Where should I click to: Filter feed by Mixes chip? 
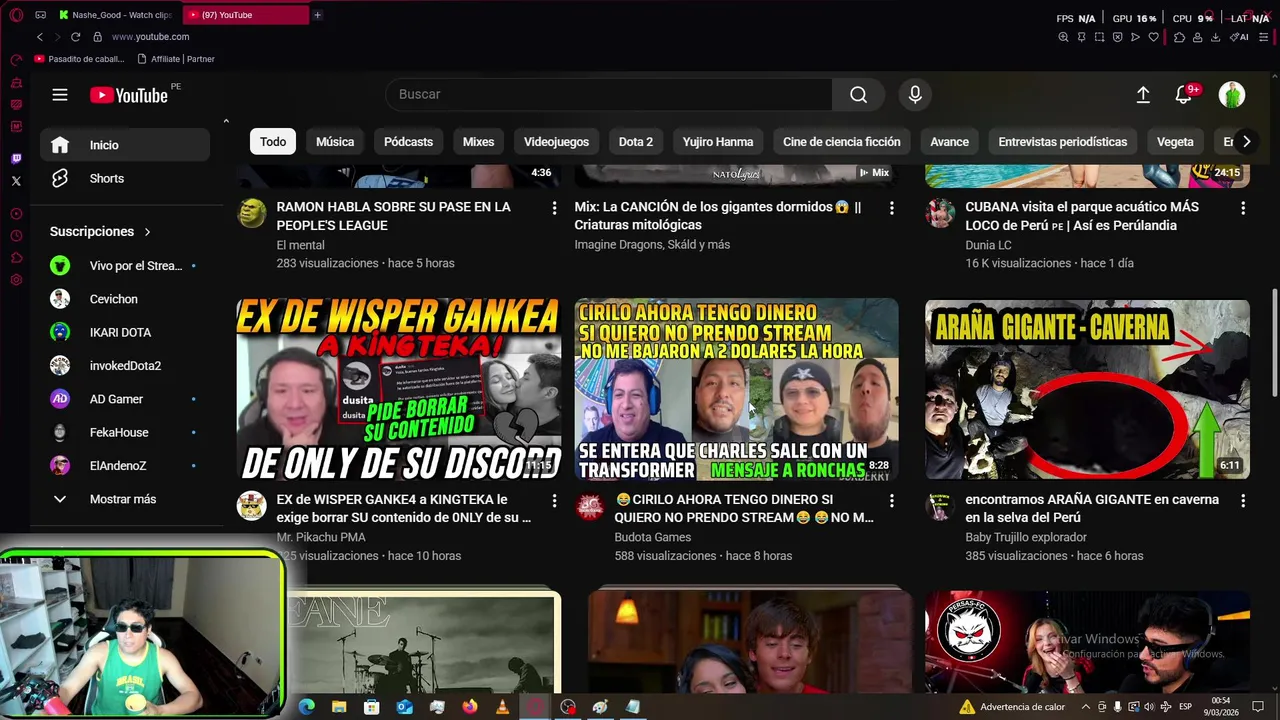478,142
